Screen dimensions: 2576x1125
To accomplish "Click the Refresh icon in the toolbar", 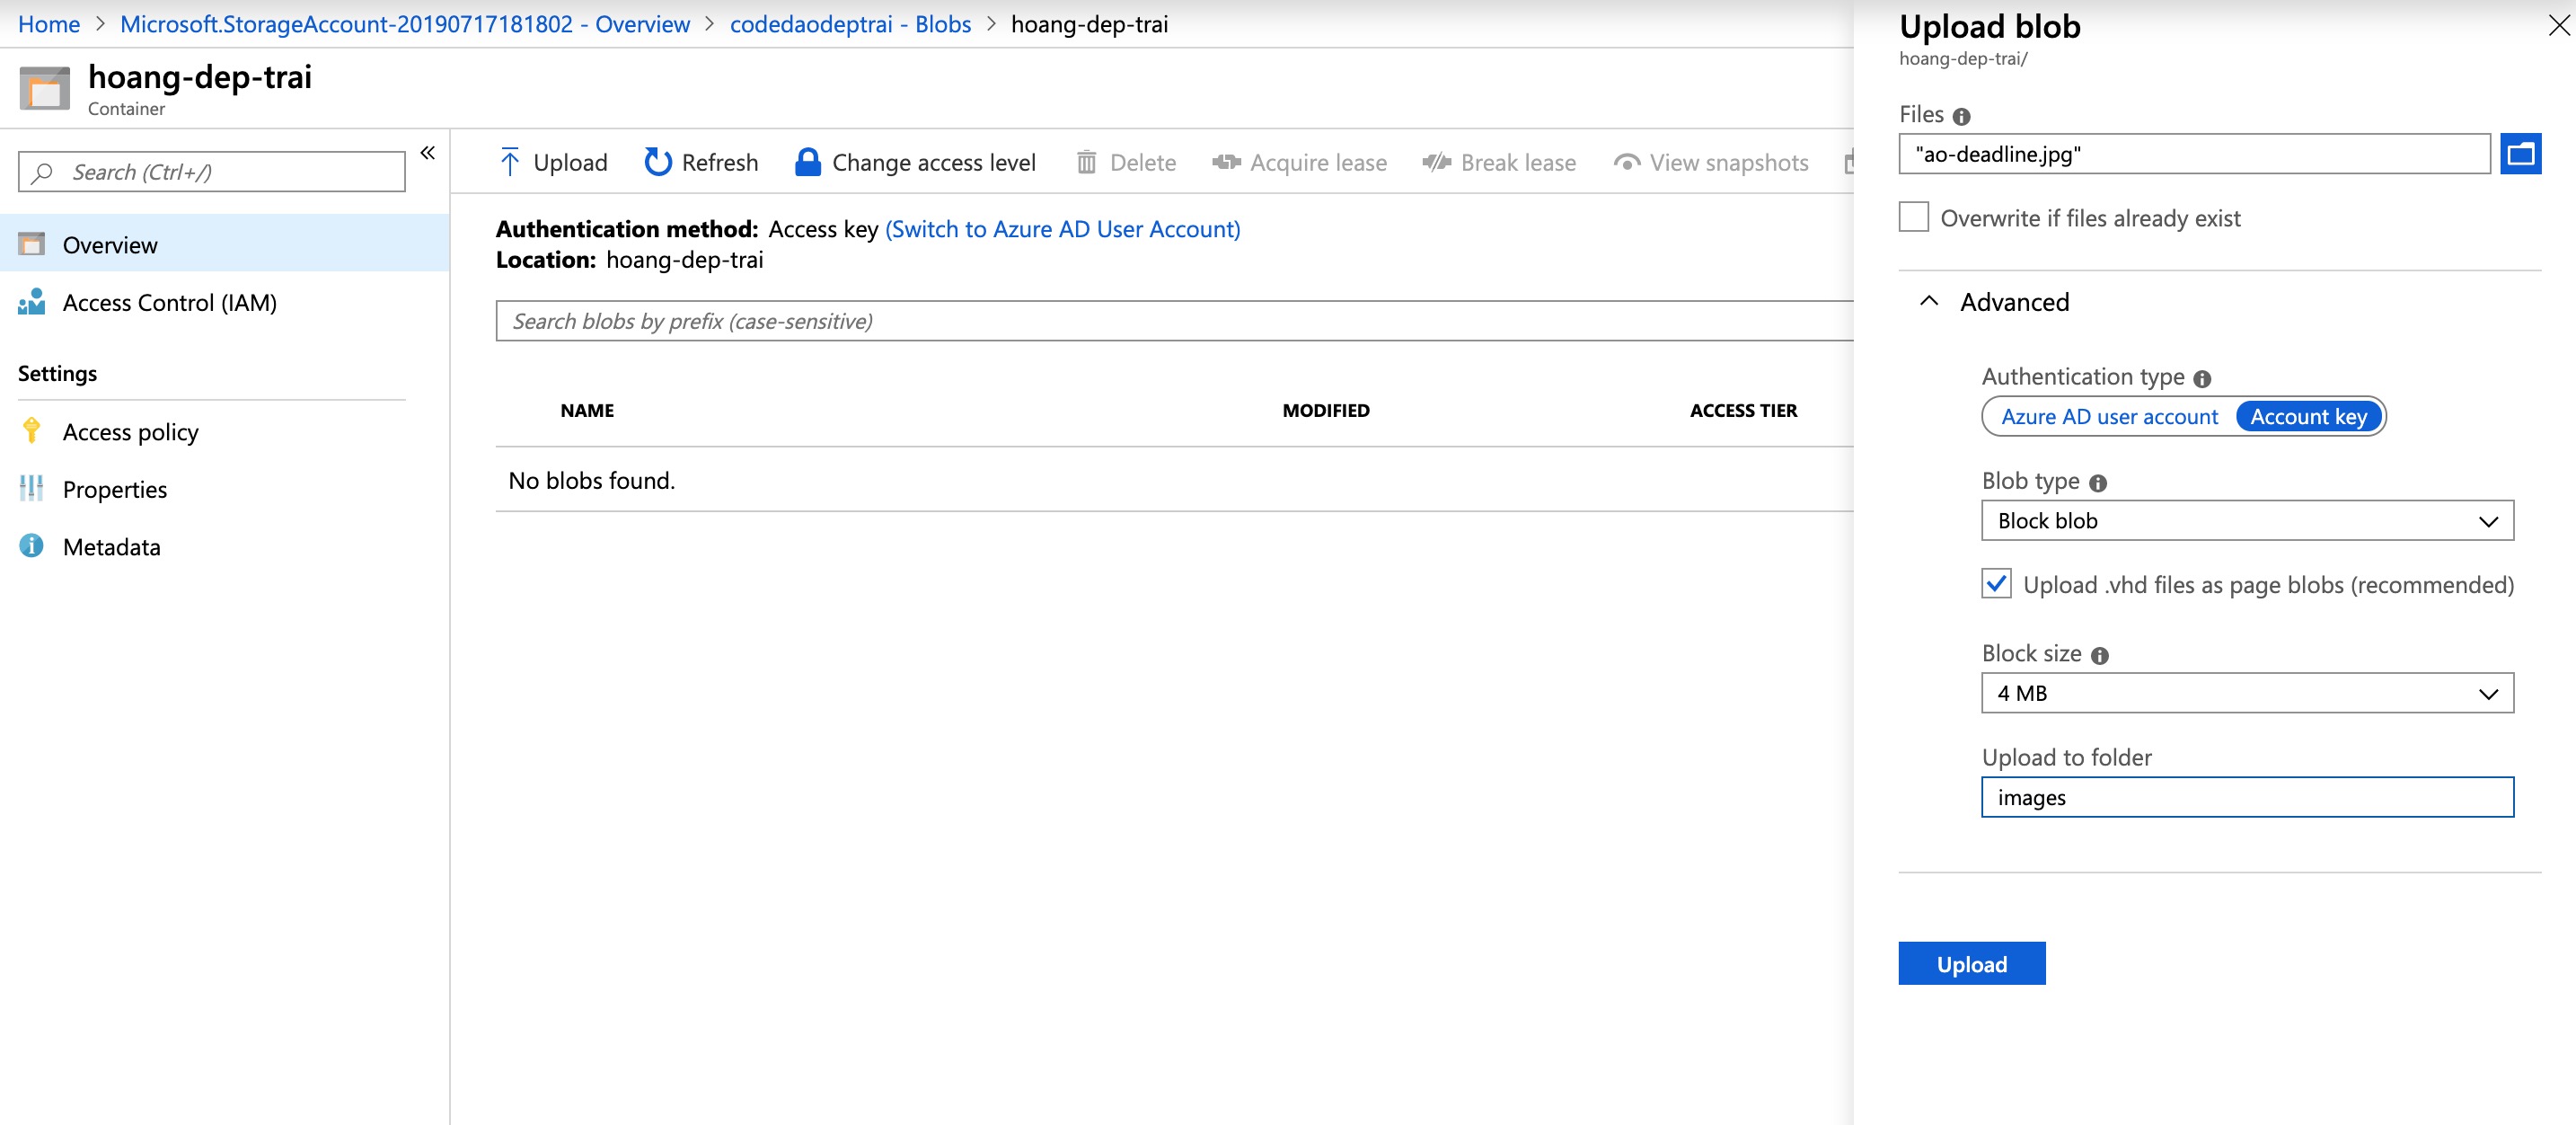I will tap(657, 162).
